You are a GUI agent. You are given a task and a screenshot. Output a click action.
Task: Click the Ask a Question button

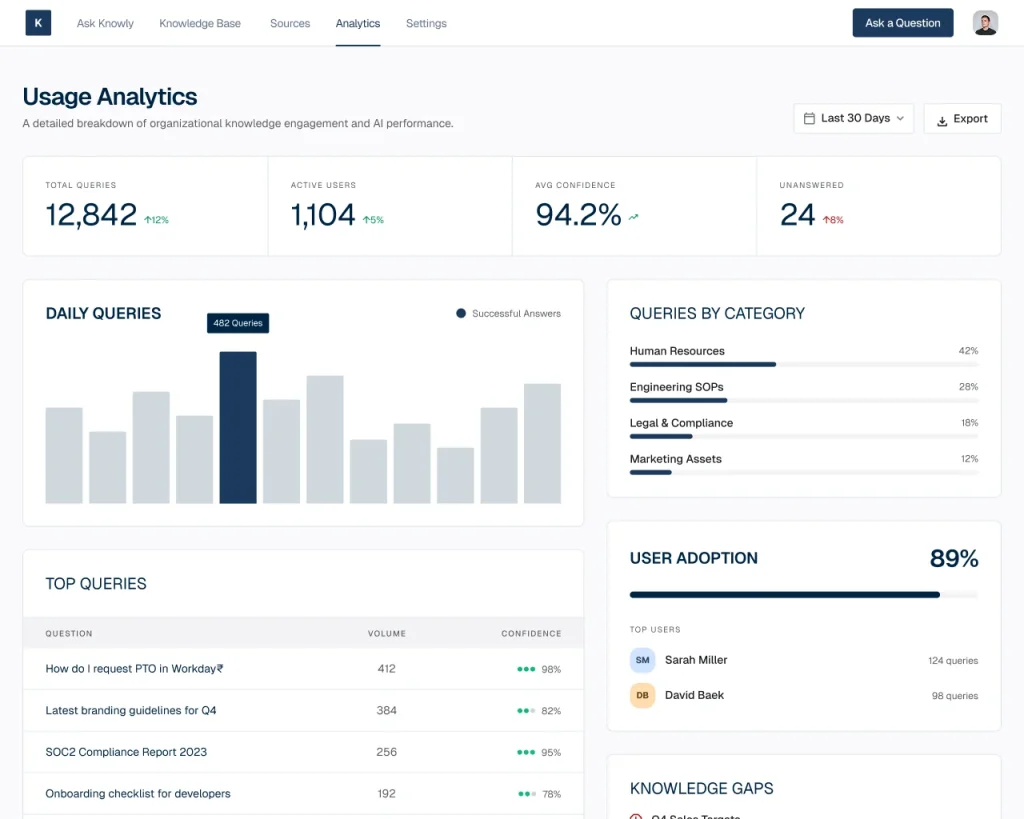(903, 23)
